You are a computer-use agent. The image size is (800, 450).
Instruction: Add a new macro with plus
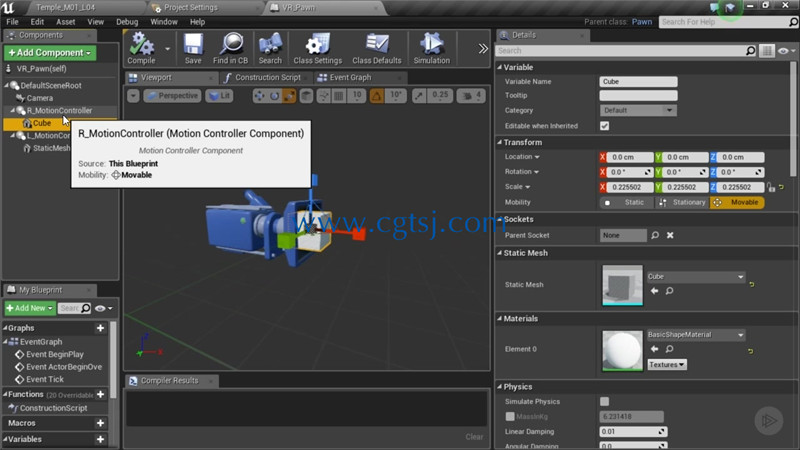tap(101, 423)
